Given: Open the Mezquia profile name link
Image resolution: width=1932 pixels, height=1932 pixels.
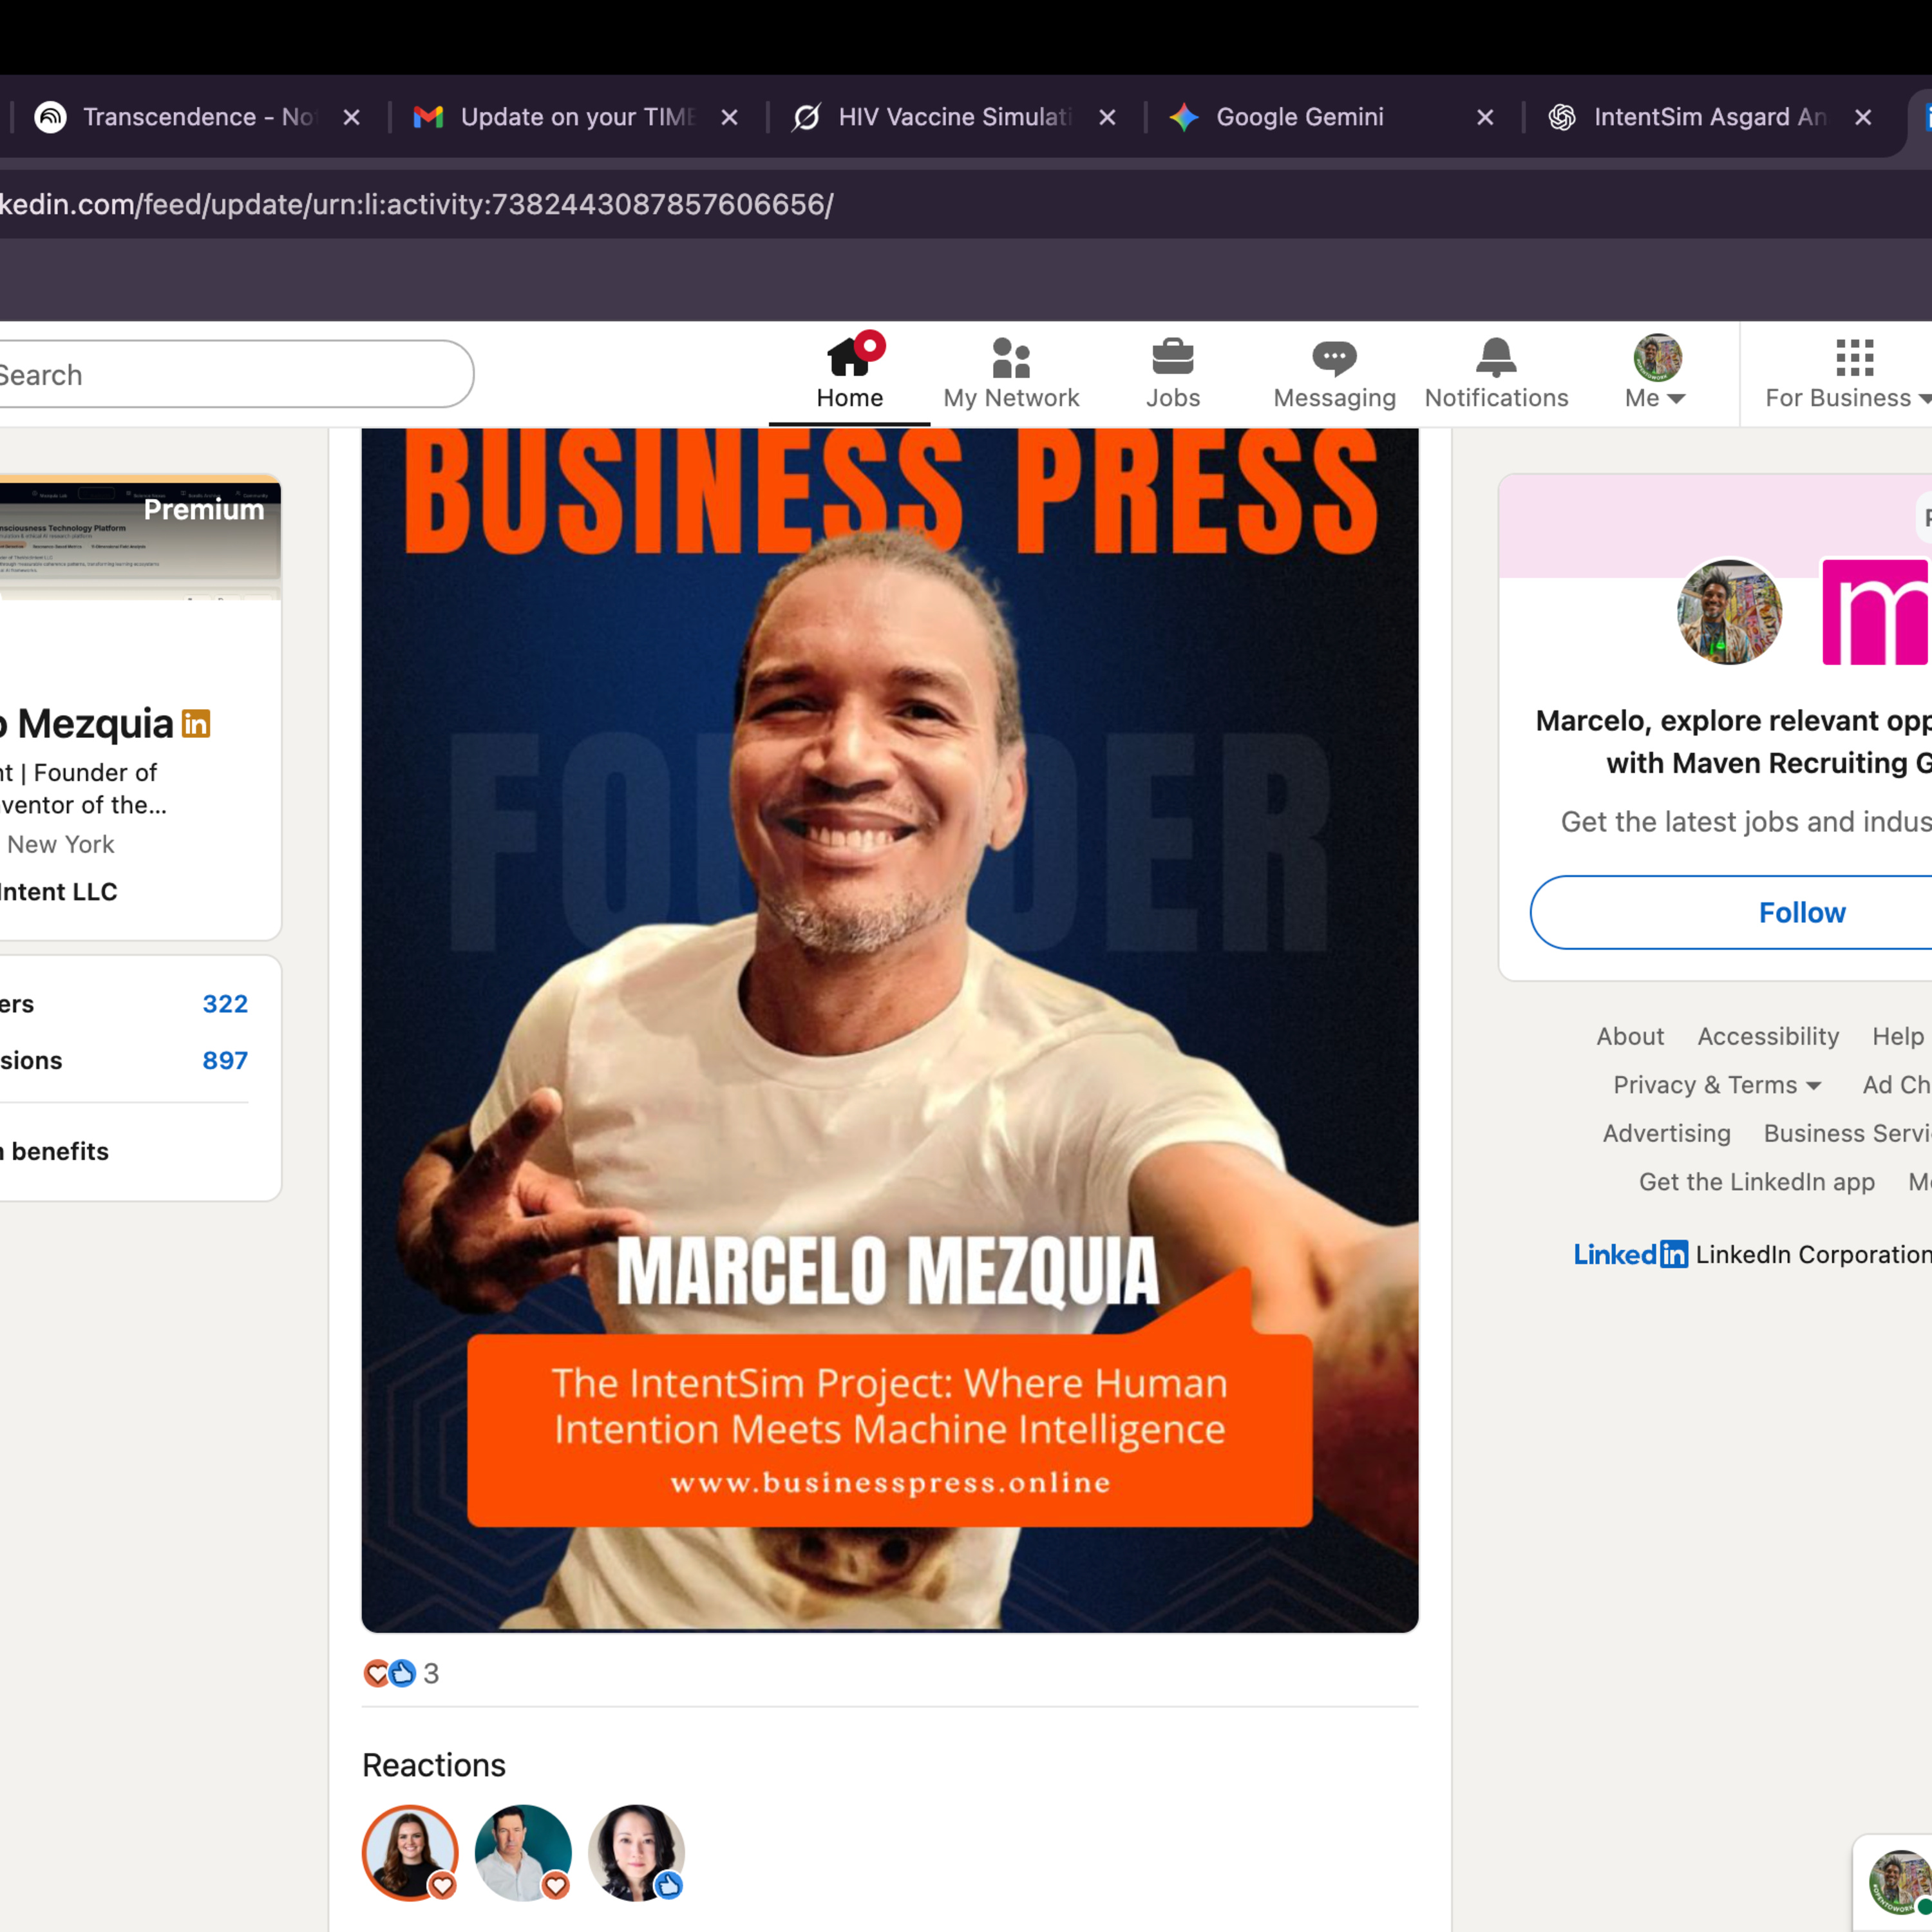Looking at the screenshot, I should point(86,723).
